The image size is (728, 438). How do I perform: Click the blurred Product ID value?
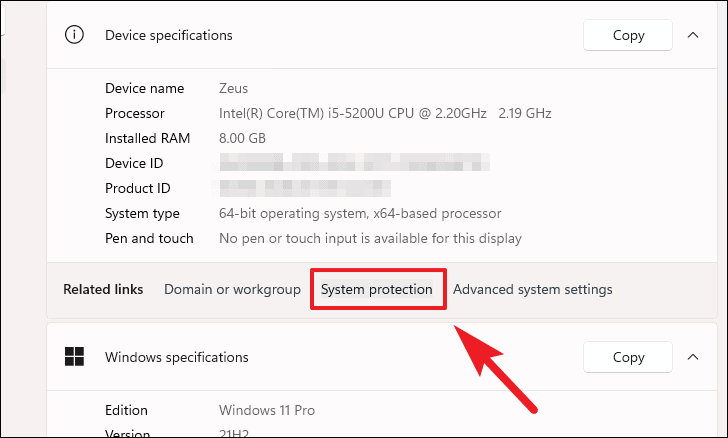(x=304, y=188)
